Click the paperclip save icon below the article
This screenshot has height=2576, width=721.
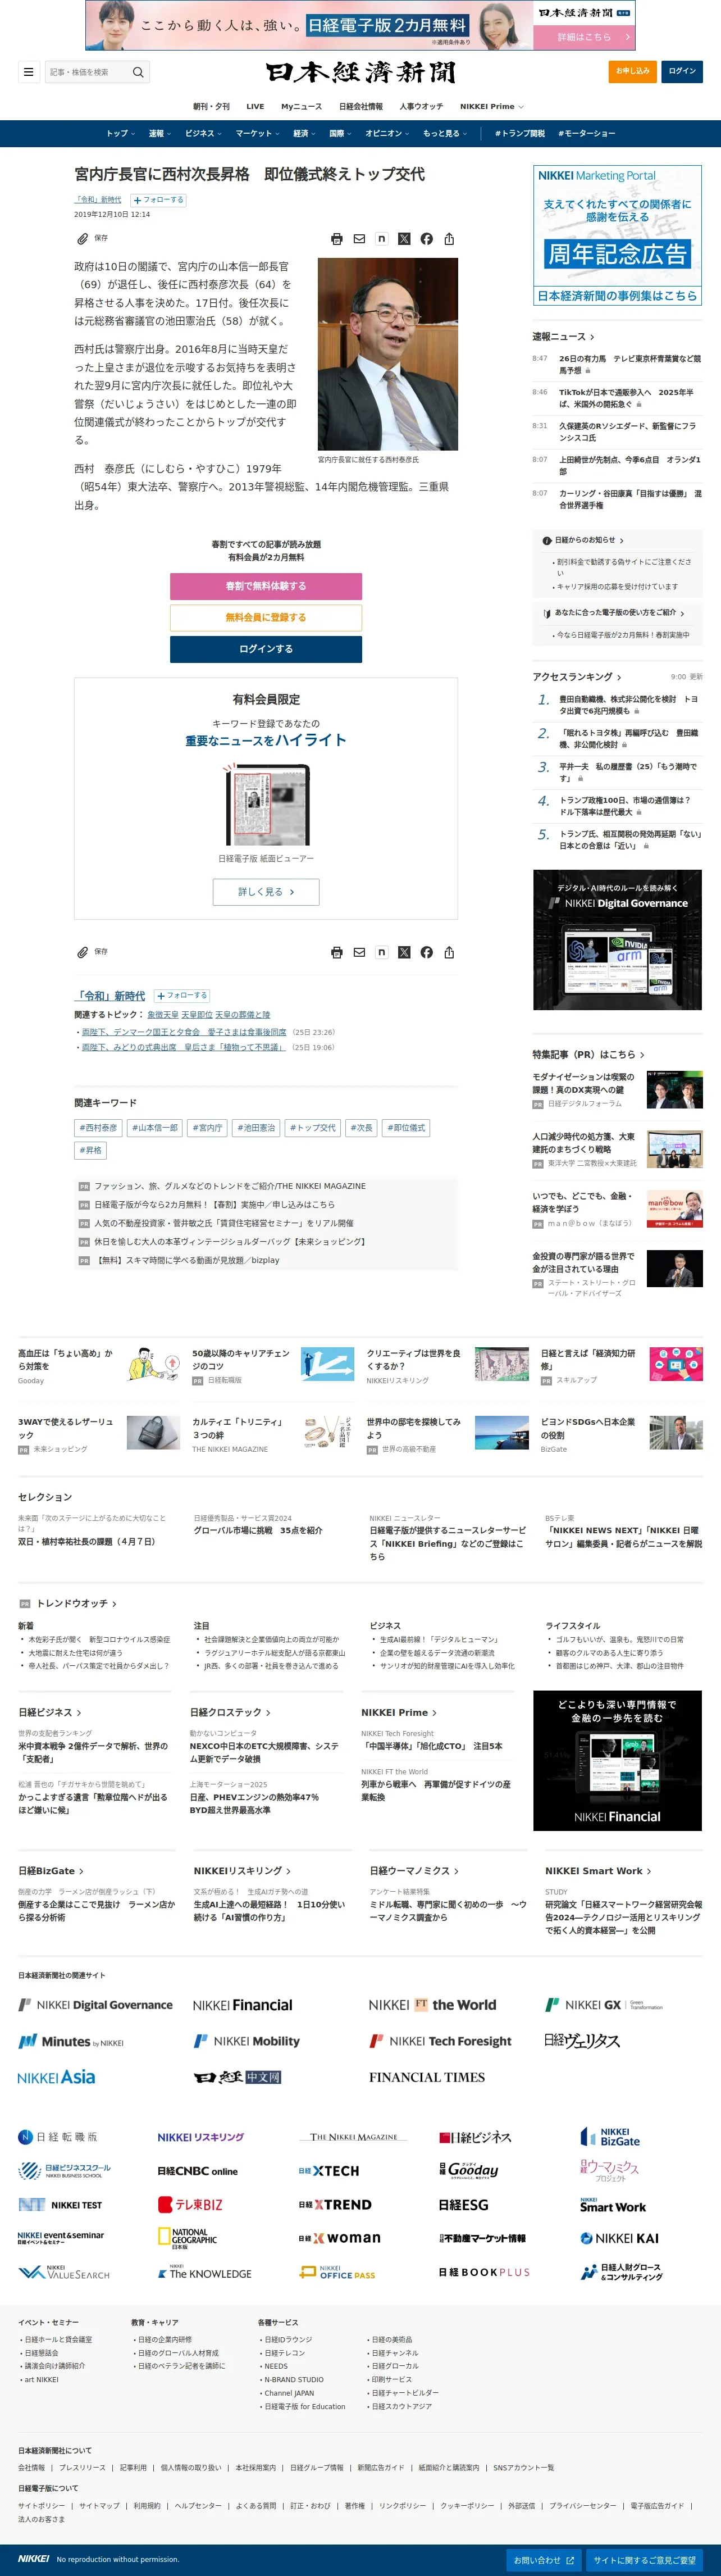coord(83,952)
